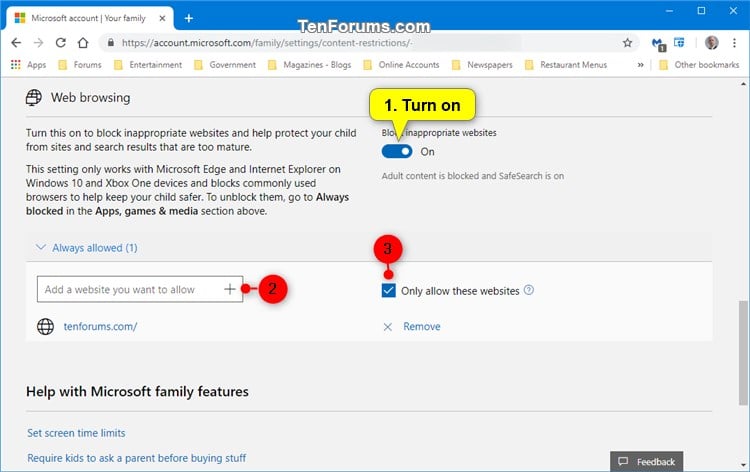The width and height of the screenshot is (750, 472).
Task: Open the Entertainment bookmark folder
Action: click(148, 65)
